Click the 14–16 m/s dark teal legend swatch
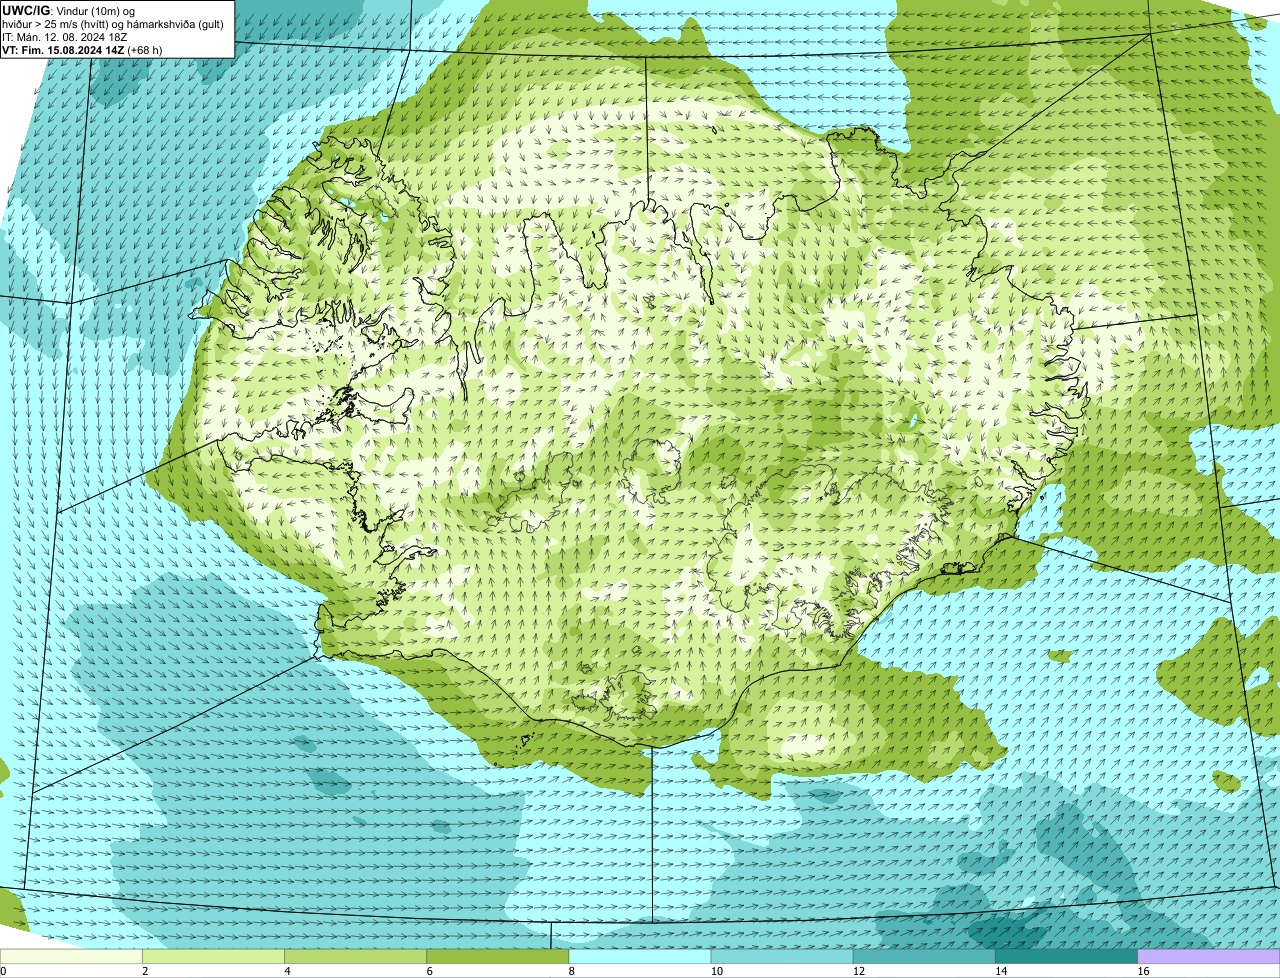The width and height of the screenshot is (1280, 978). tap(1066, 956)
